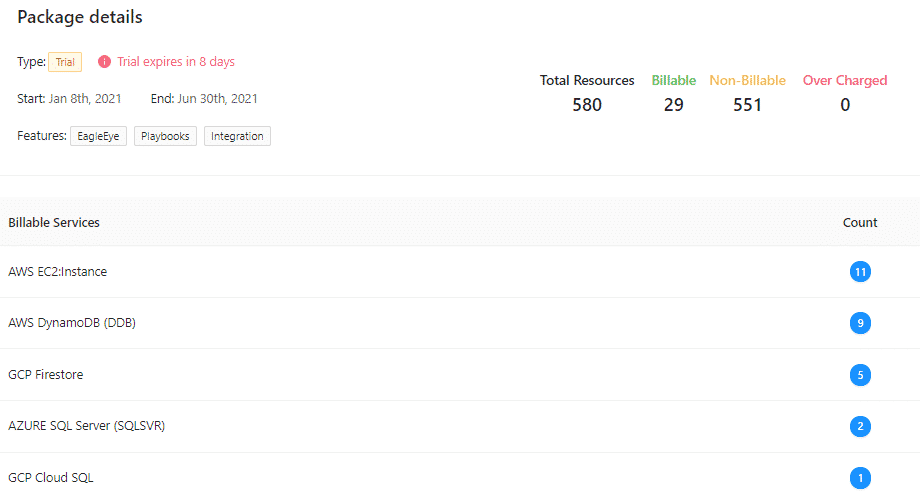Click the blue count badge showing 5
This screenshot has height=492, width=920.
860,375
